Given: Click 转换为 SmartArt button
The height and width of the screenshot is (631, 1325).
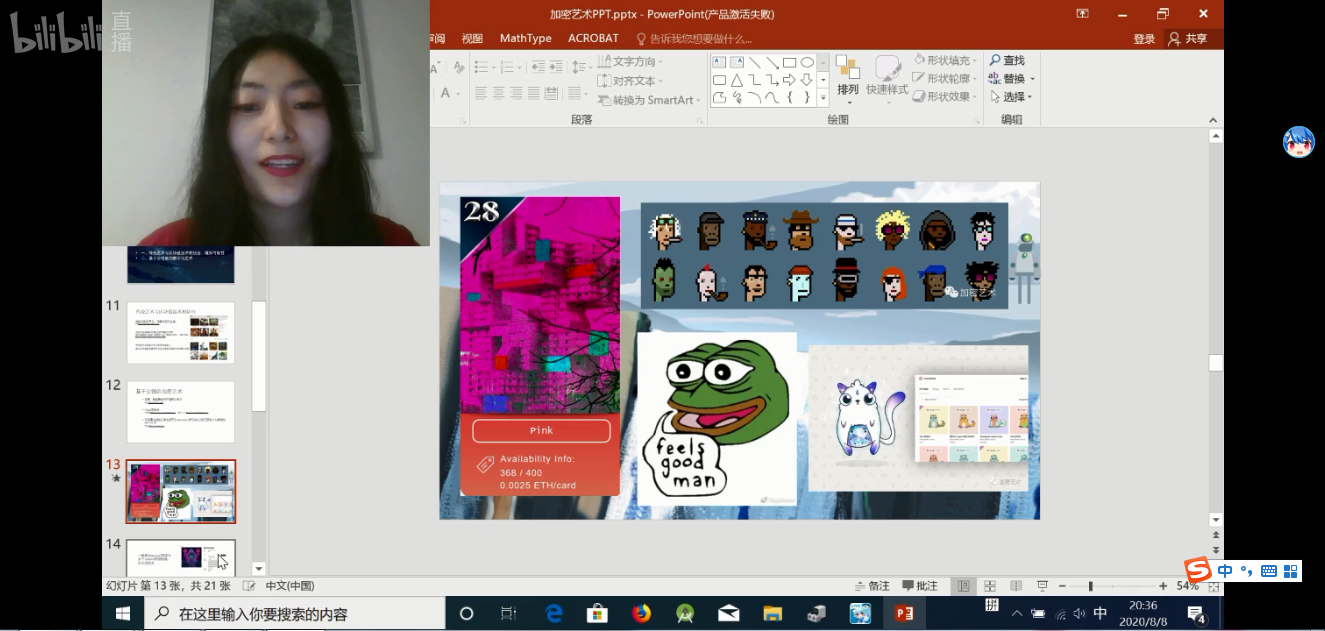Looking at the screenshot, I should (x=647, y=100).
